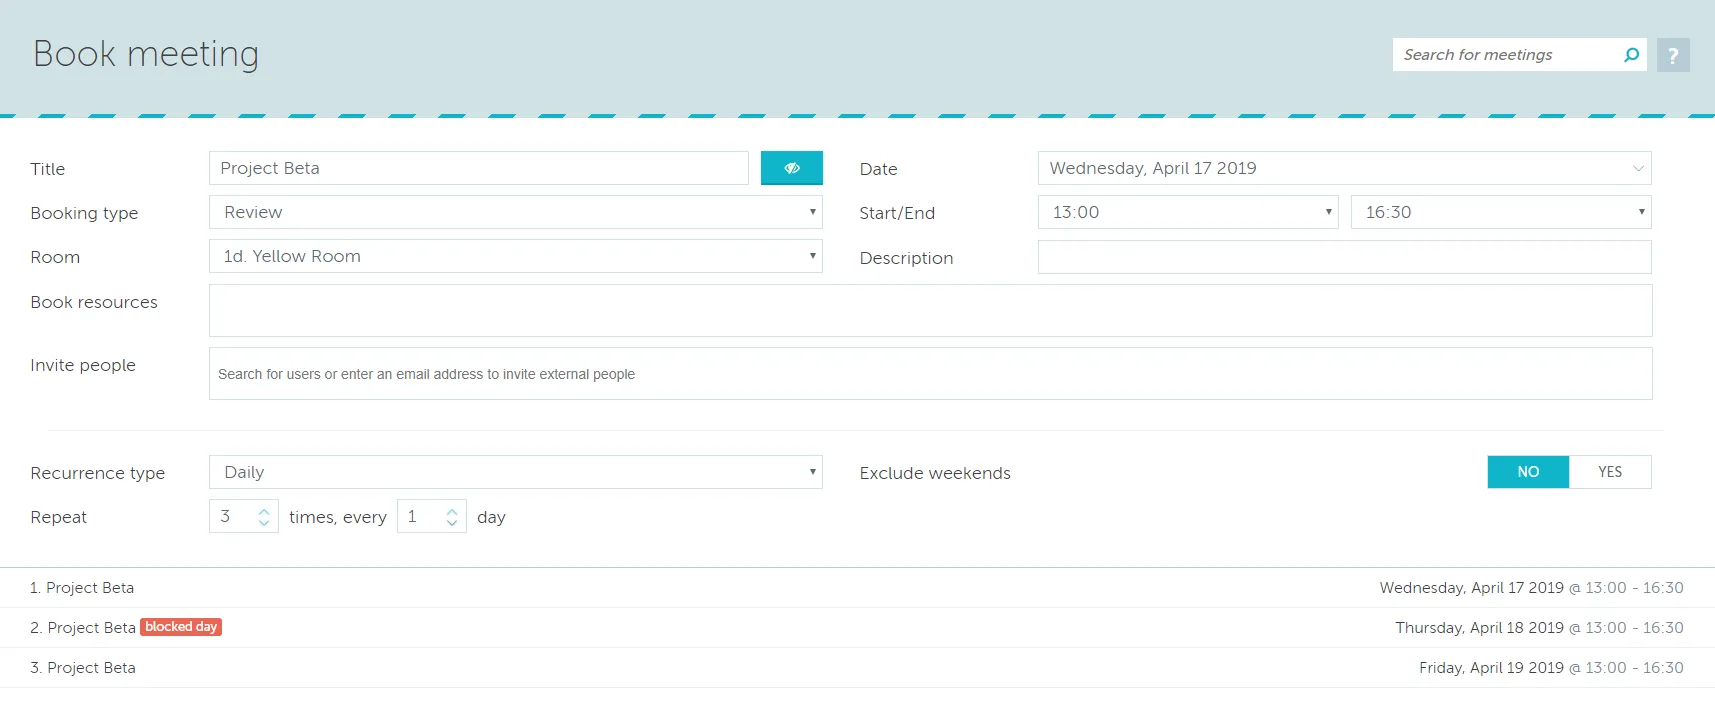Click the Book resources box
Screen dimensions: 1715x702
[x=930, y=310]
